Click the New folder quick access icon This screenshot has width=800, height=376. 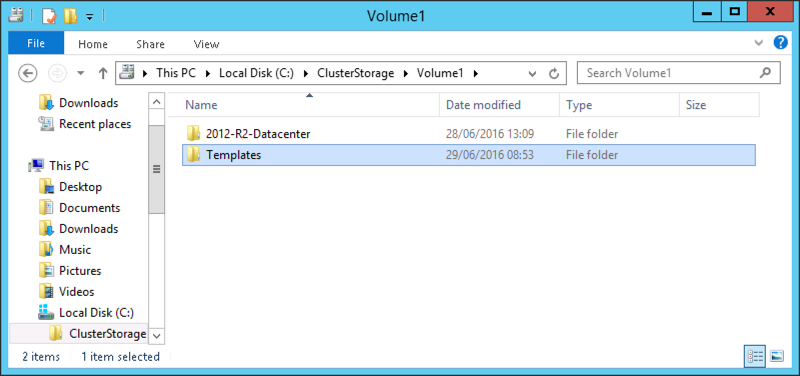70,15
